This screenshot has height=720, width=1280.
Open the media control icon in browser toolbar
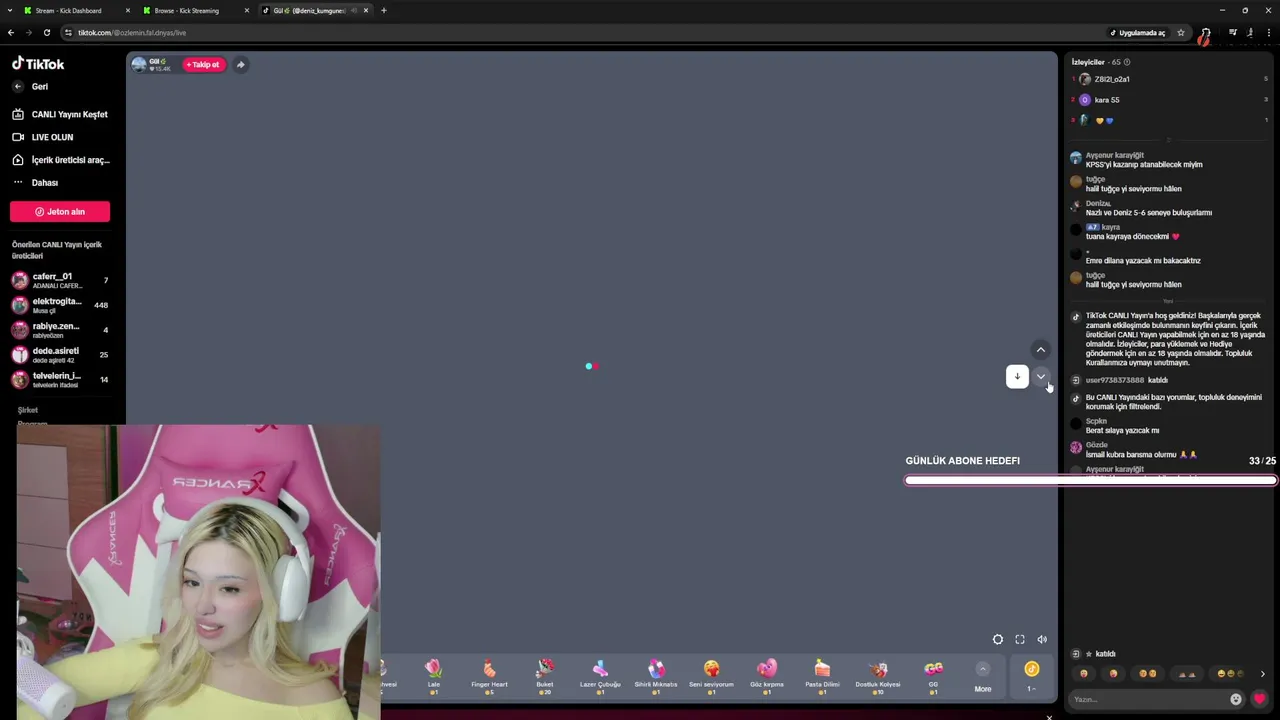[1233, 32]
